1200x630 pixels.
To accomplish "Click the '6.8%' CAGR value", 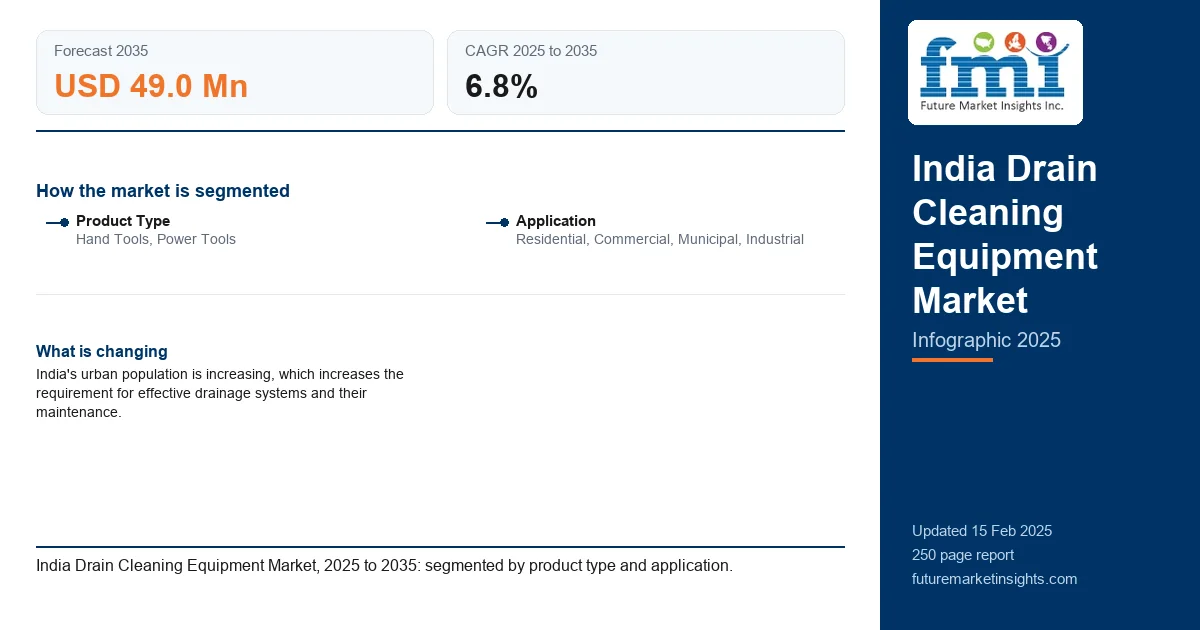I will tap(501, 87).
